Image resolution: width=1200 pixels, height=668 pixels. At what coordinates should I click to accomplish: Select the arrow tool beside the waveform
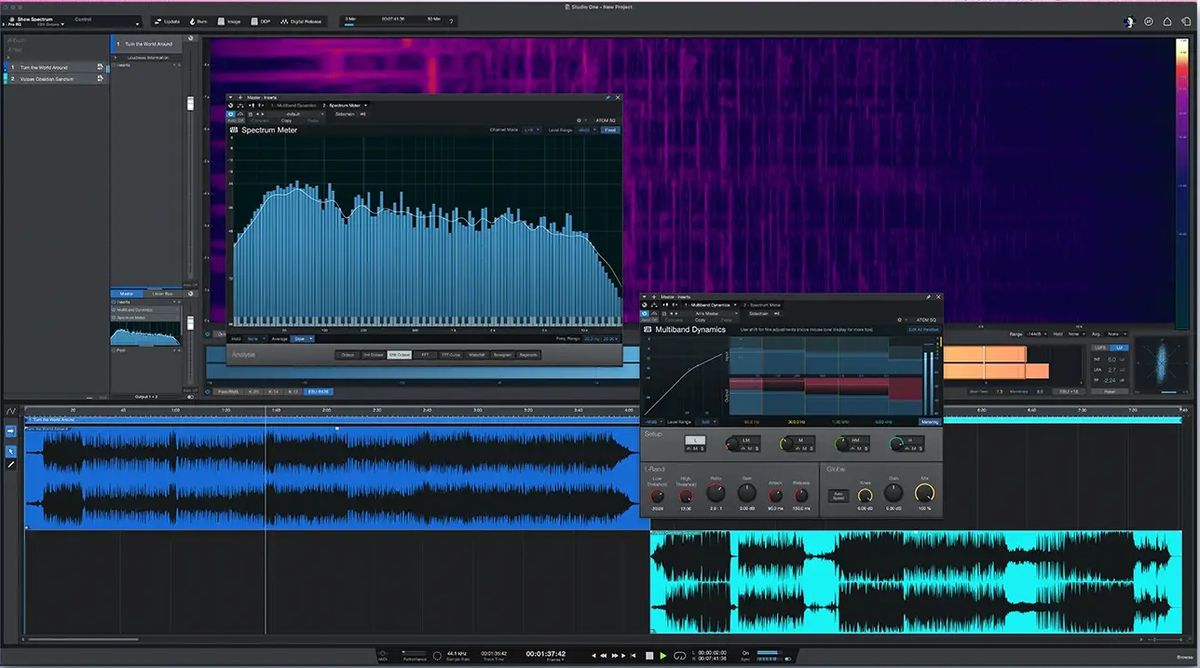tap(11, 452)
